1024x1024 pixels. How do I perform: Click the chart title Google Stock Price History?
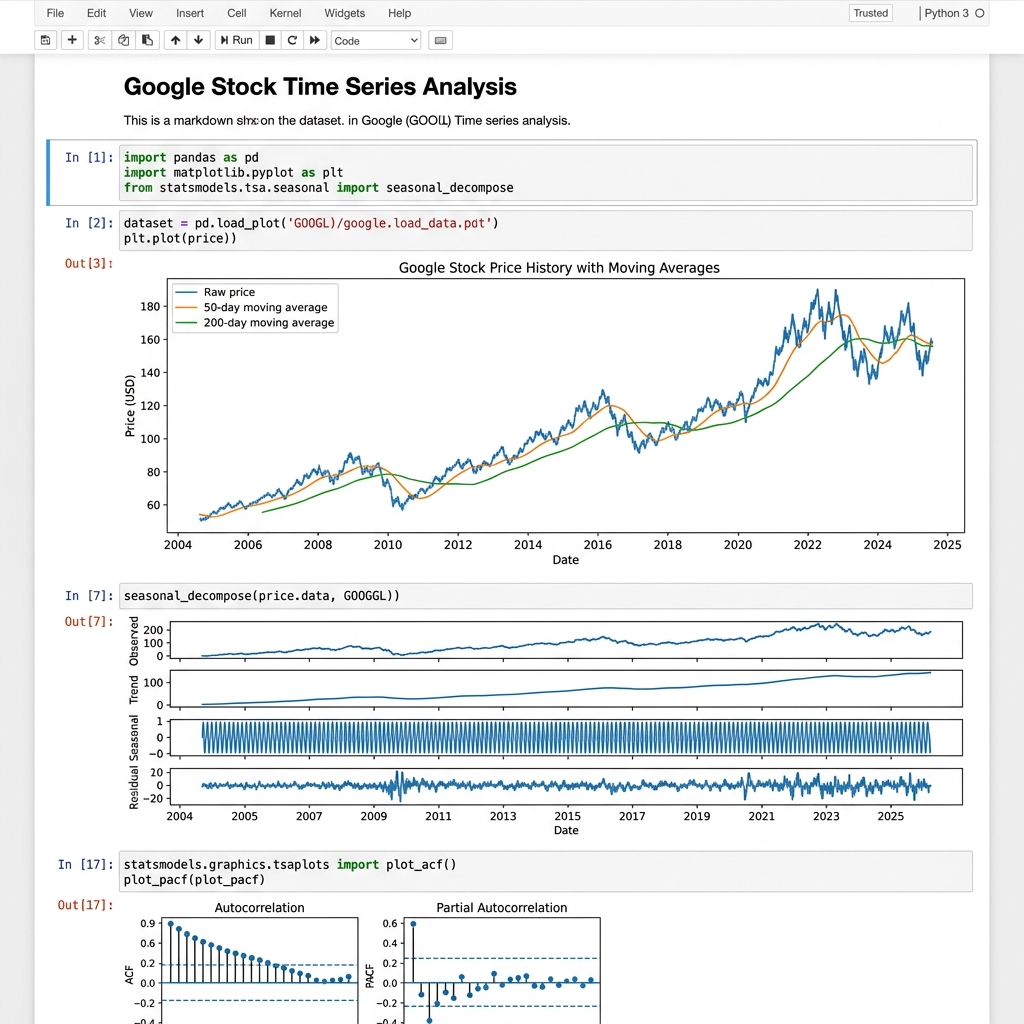(x=559, y=268)
